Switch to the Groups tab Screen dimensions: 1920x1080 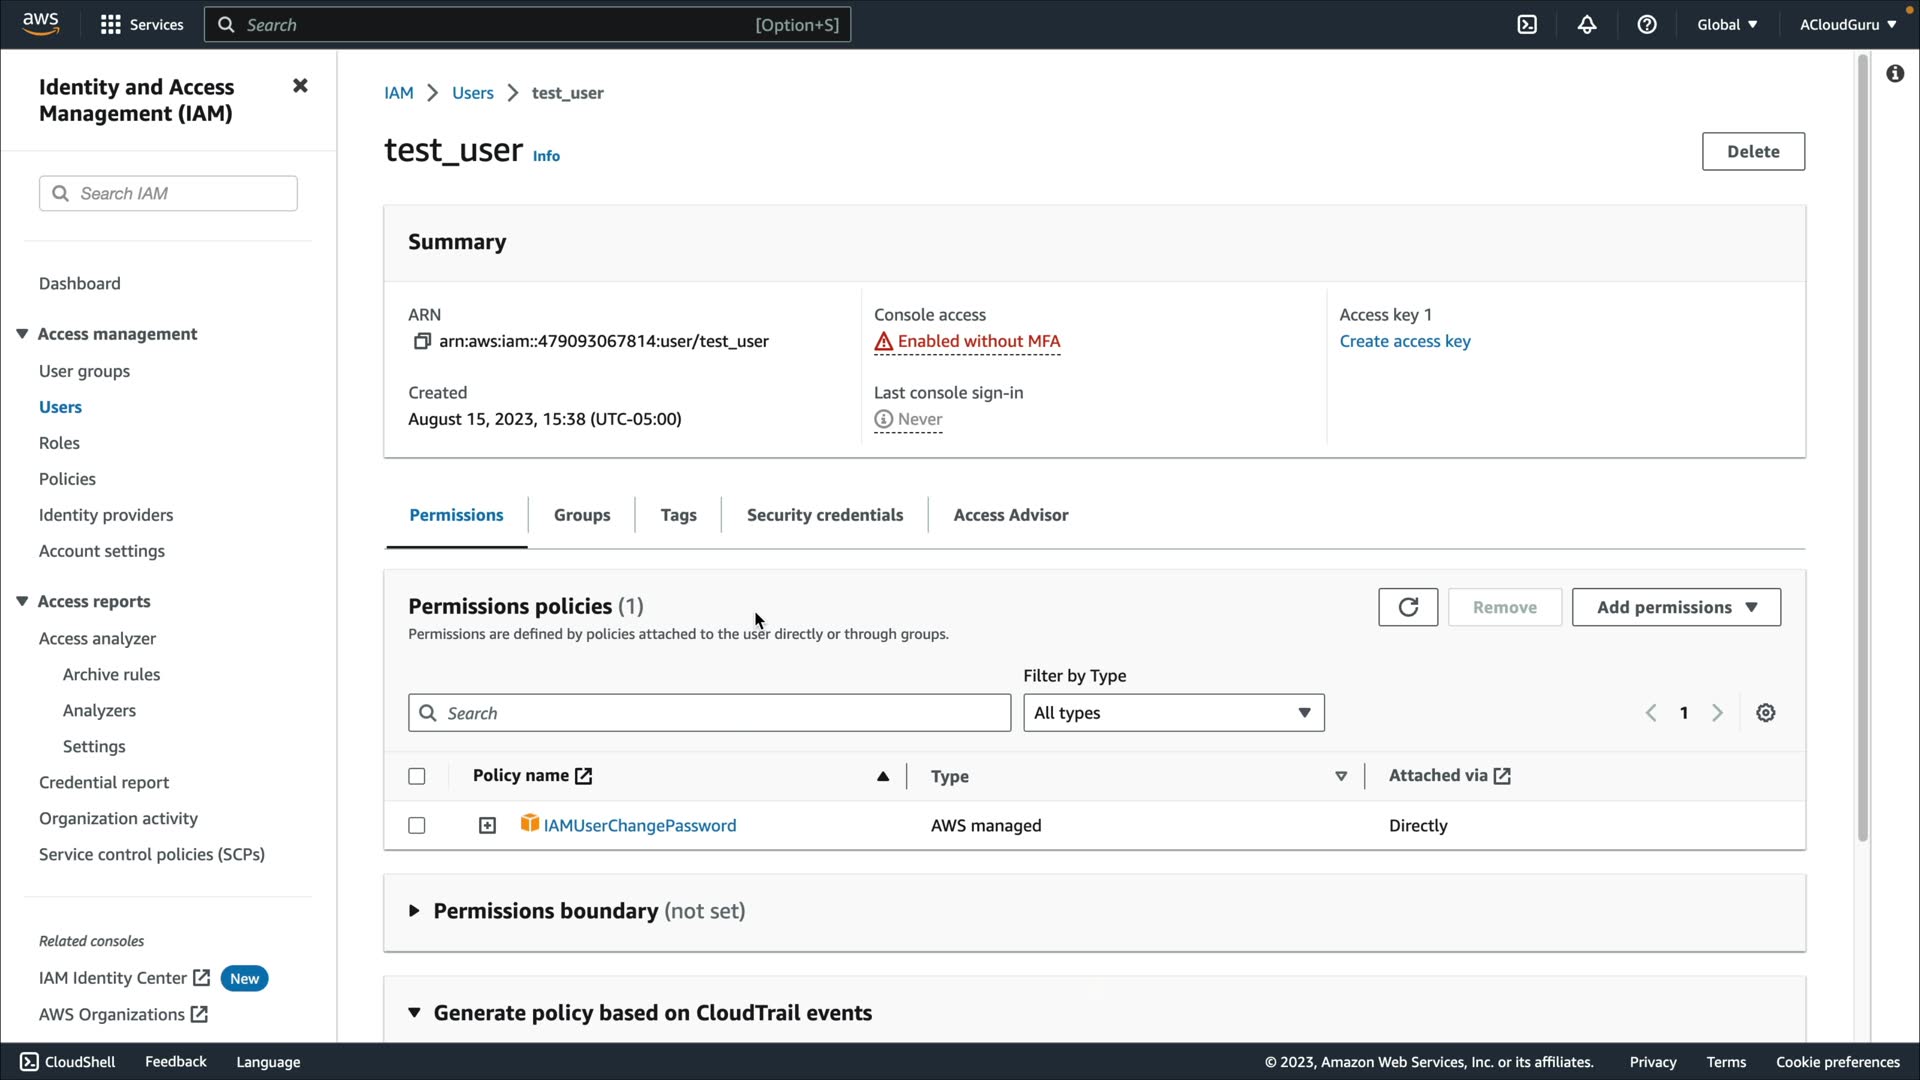click(x=581, y=515)
